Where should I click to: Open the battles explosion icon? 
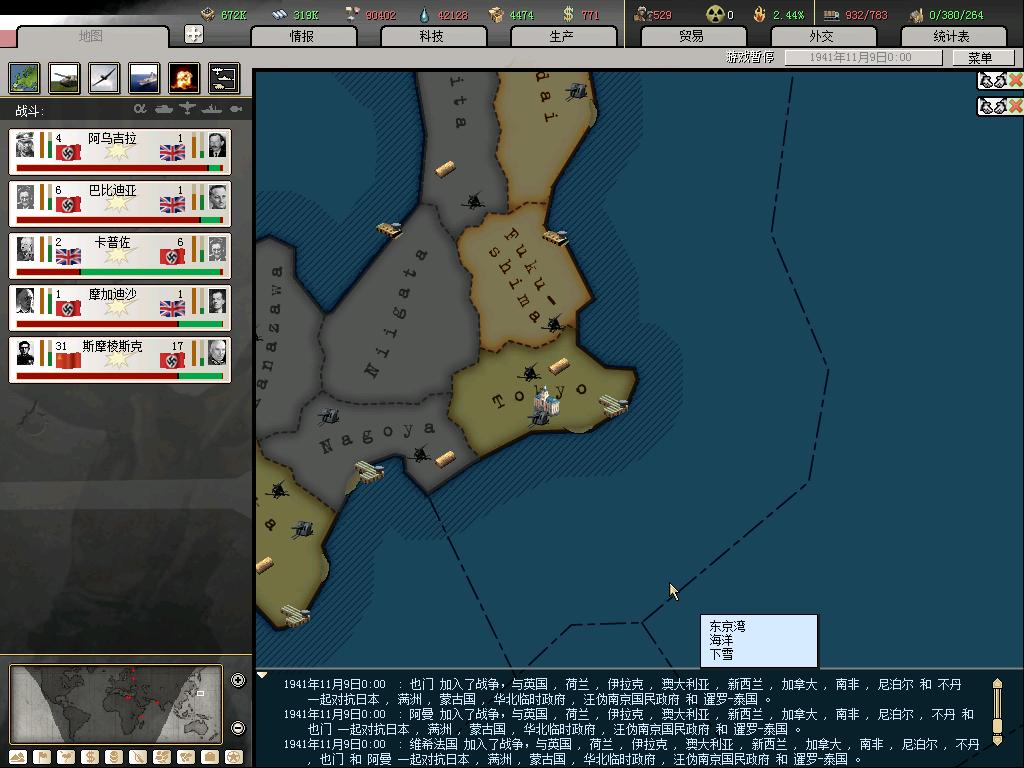click(184, 78)
